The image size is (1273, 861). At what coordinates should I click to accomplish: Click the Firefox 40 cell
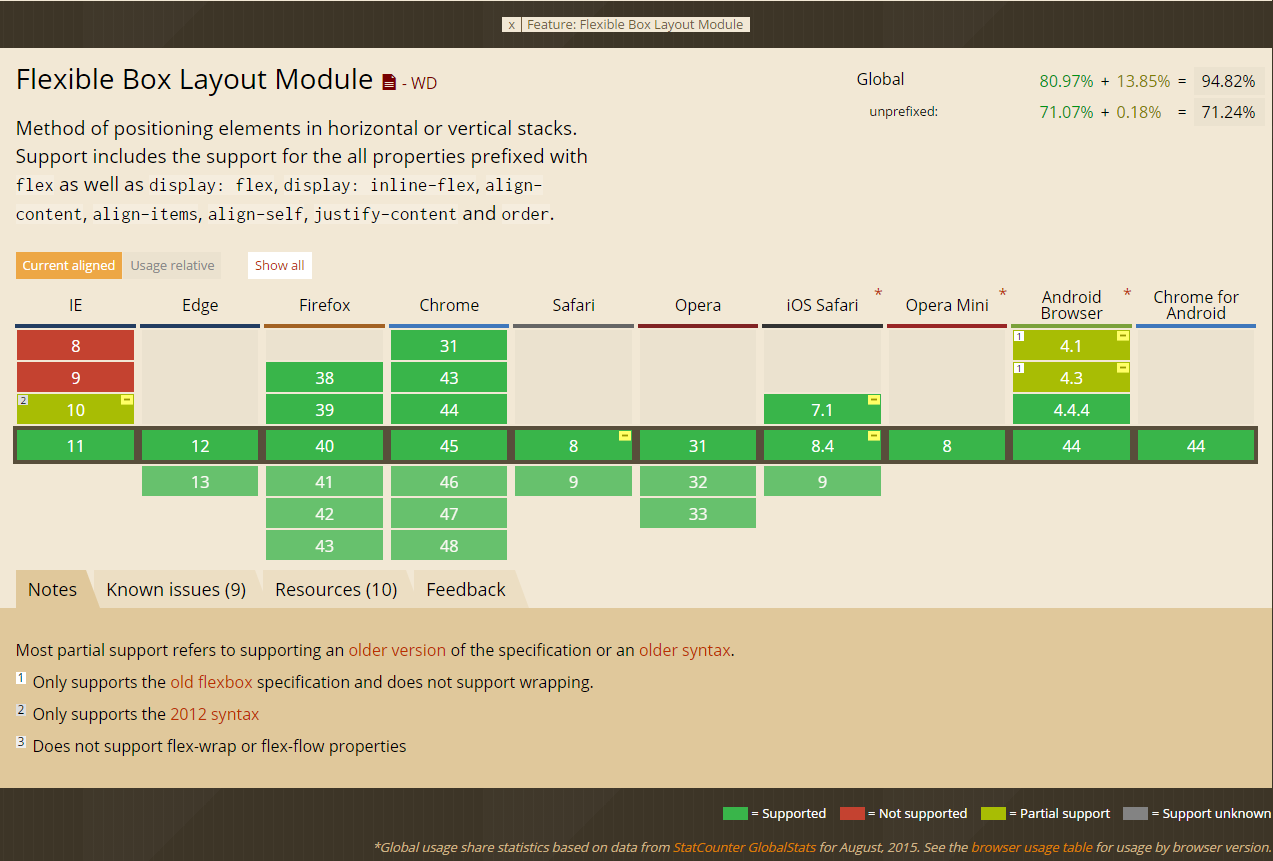324,446
